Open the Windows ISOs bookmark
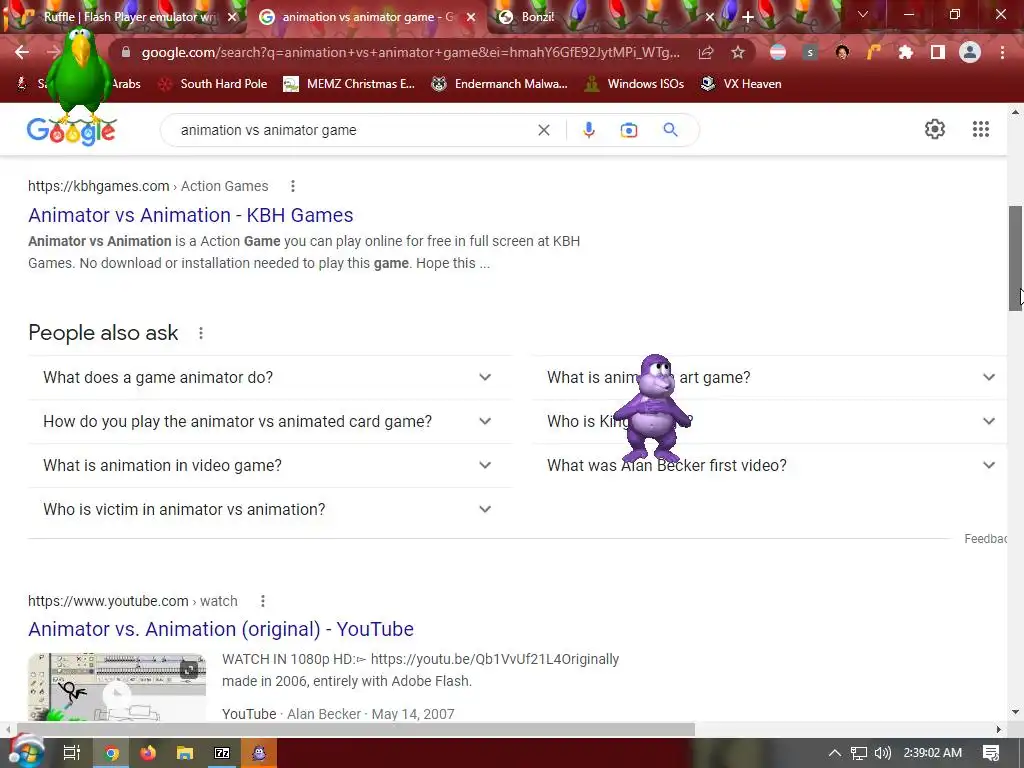Image resolution: width=1024 pixels, height=768 pixels. [x=634, y=84]
